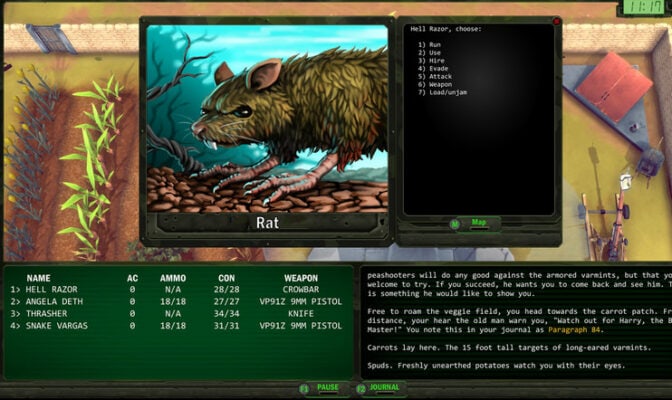This screenshot has width=672, height=400.
Task: Click the Rat enemy portrait
Action: pos(267,118)
